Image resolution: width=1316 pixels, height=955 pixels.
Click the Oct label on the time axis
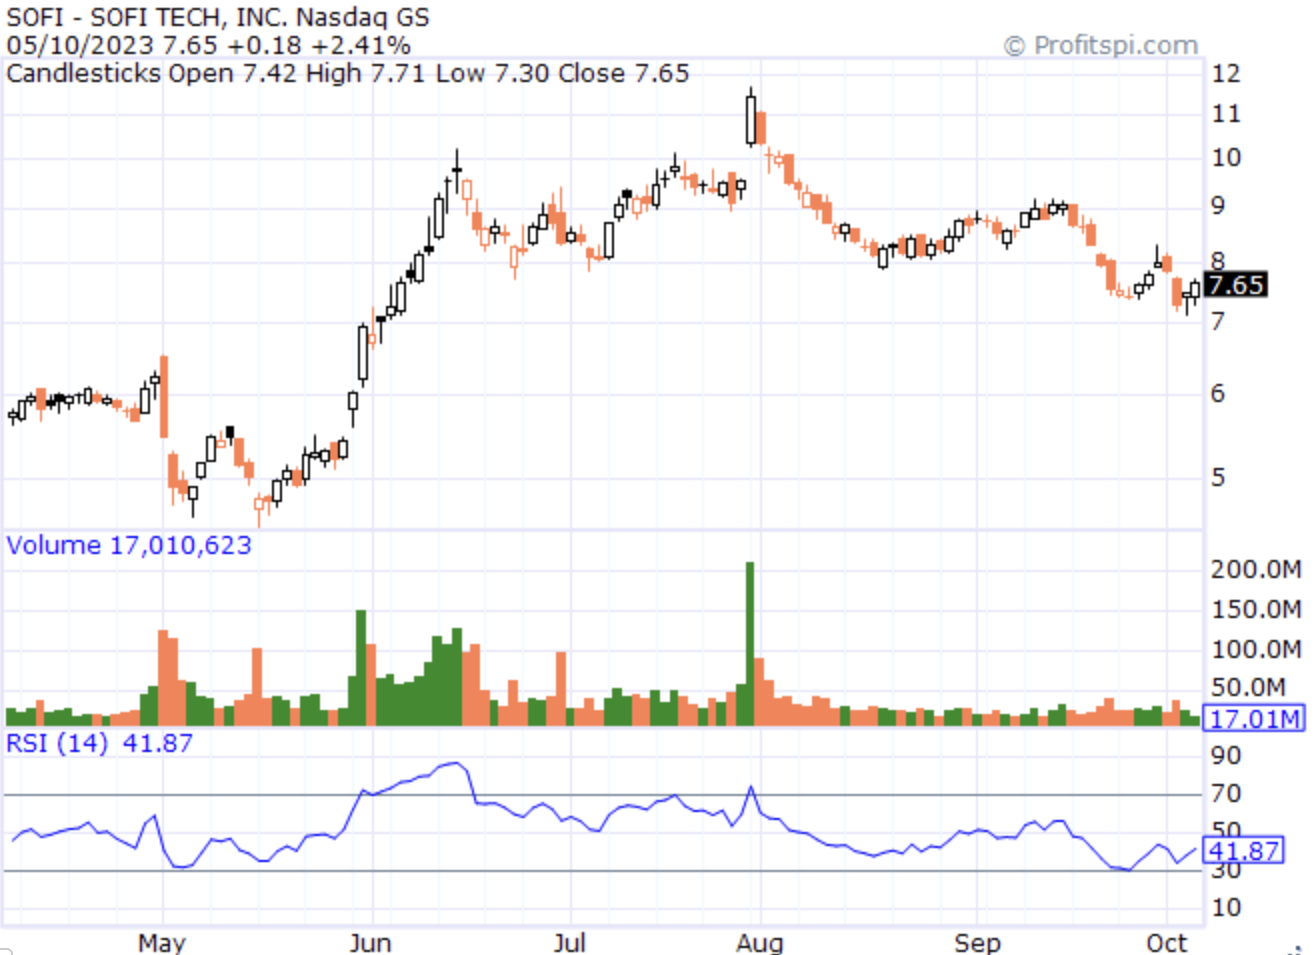pos(1167,942)
